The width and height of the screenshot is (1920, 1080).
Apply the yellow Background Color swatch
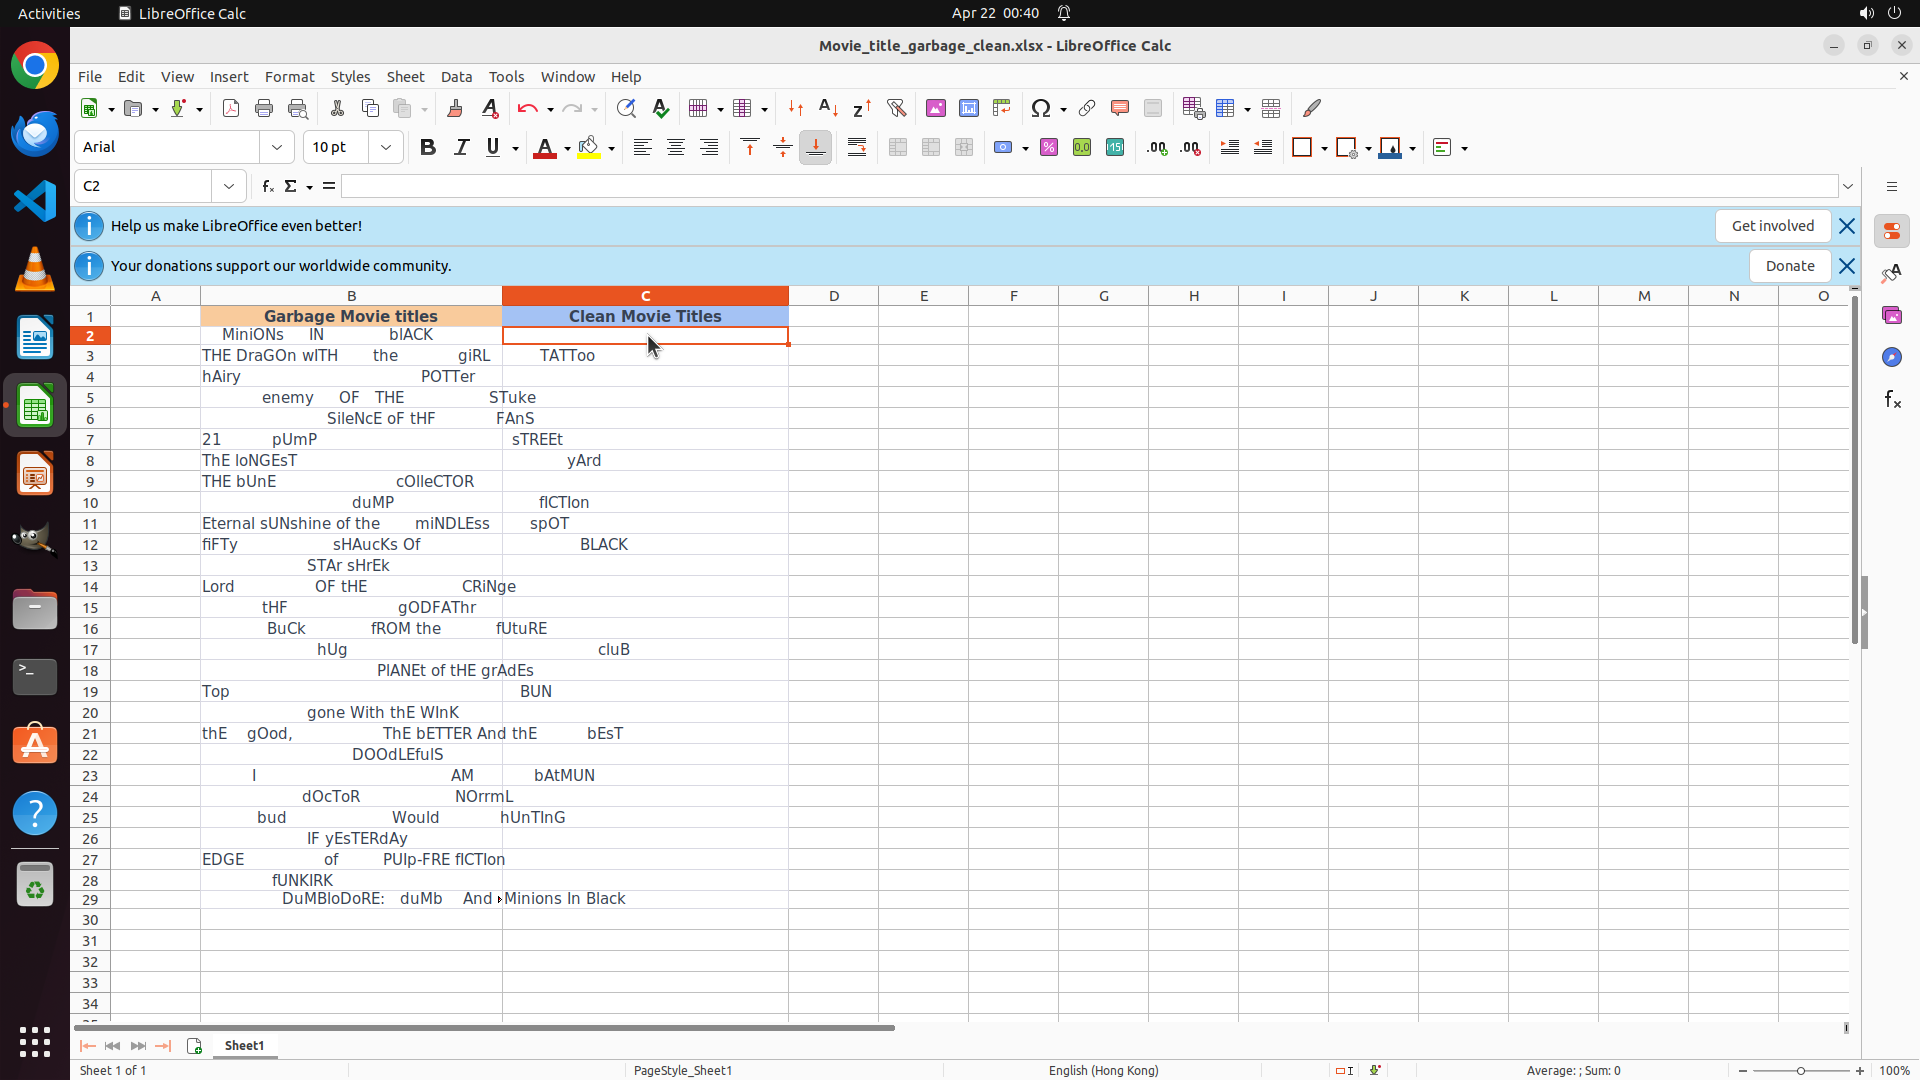[x=589, y=147]
